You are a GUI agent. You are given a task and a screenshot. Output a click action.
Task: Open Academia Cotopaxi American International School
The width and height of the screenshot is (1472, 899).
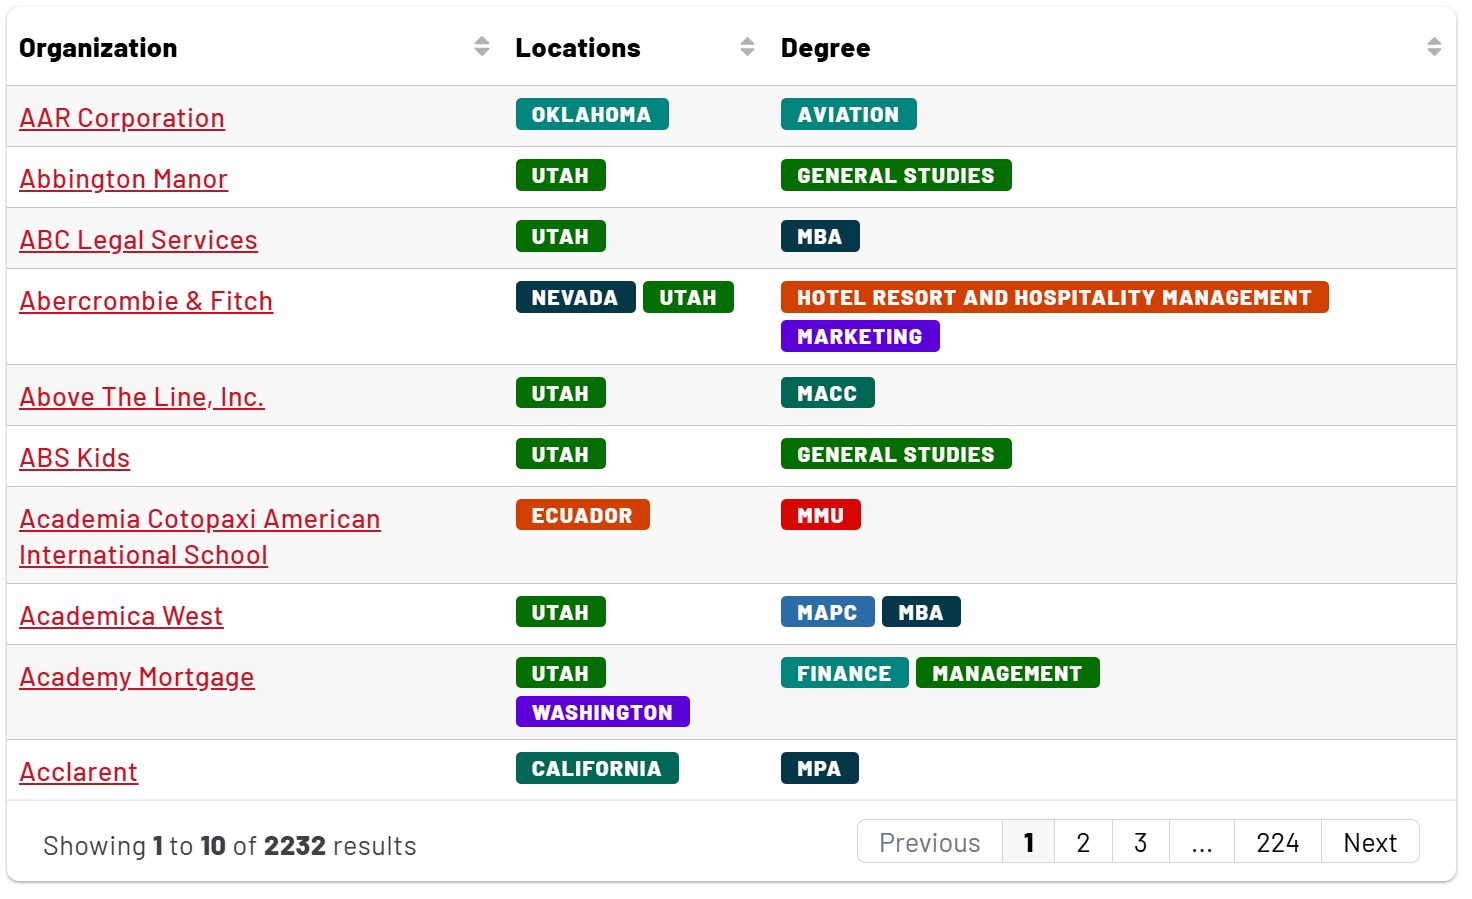(200, 537)
